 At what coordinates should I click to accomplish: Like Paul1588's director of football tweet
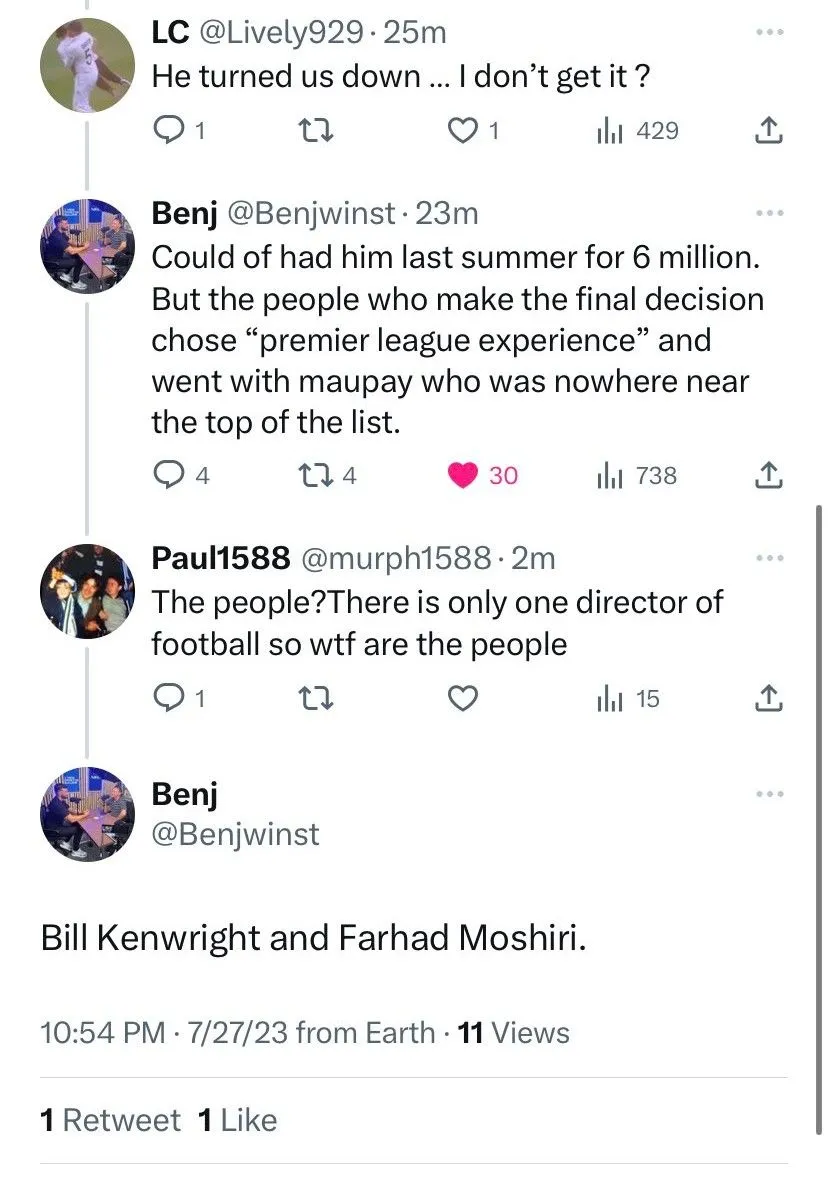tap(461, 699)
